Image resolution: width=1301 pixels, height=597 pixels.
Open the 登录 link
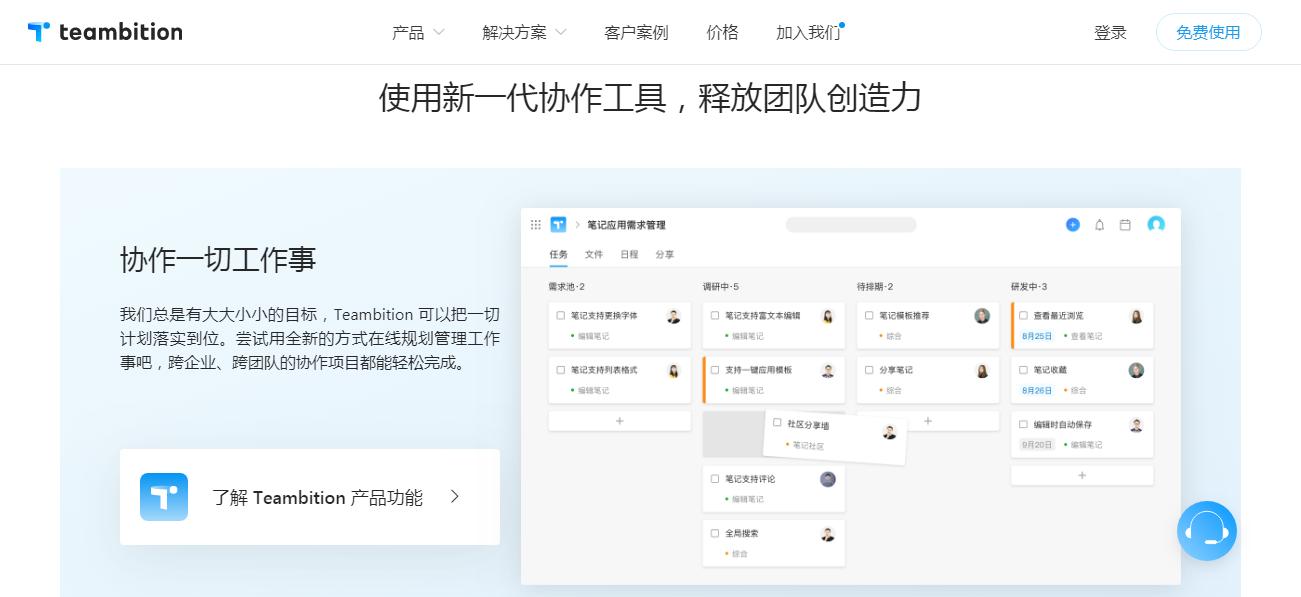(x=1110, y=31)
